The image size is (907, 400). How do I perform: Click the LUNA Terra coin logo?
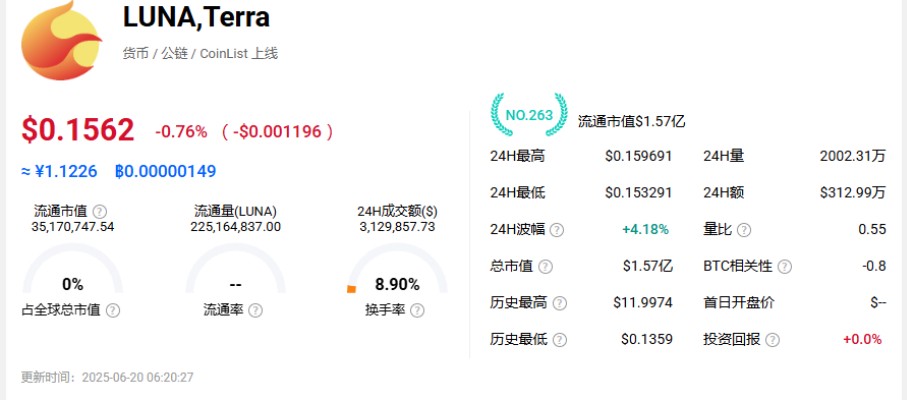[61, 39]
